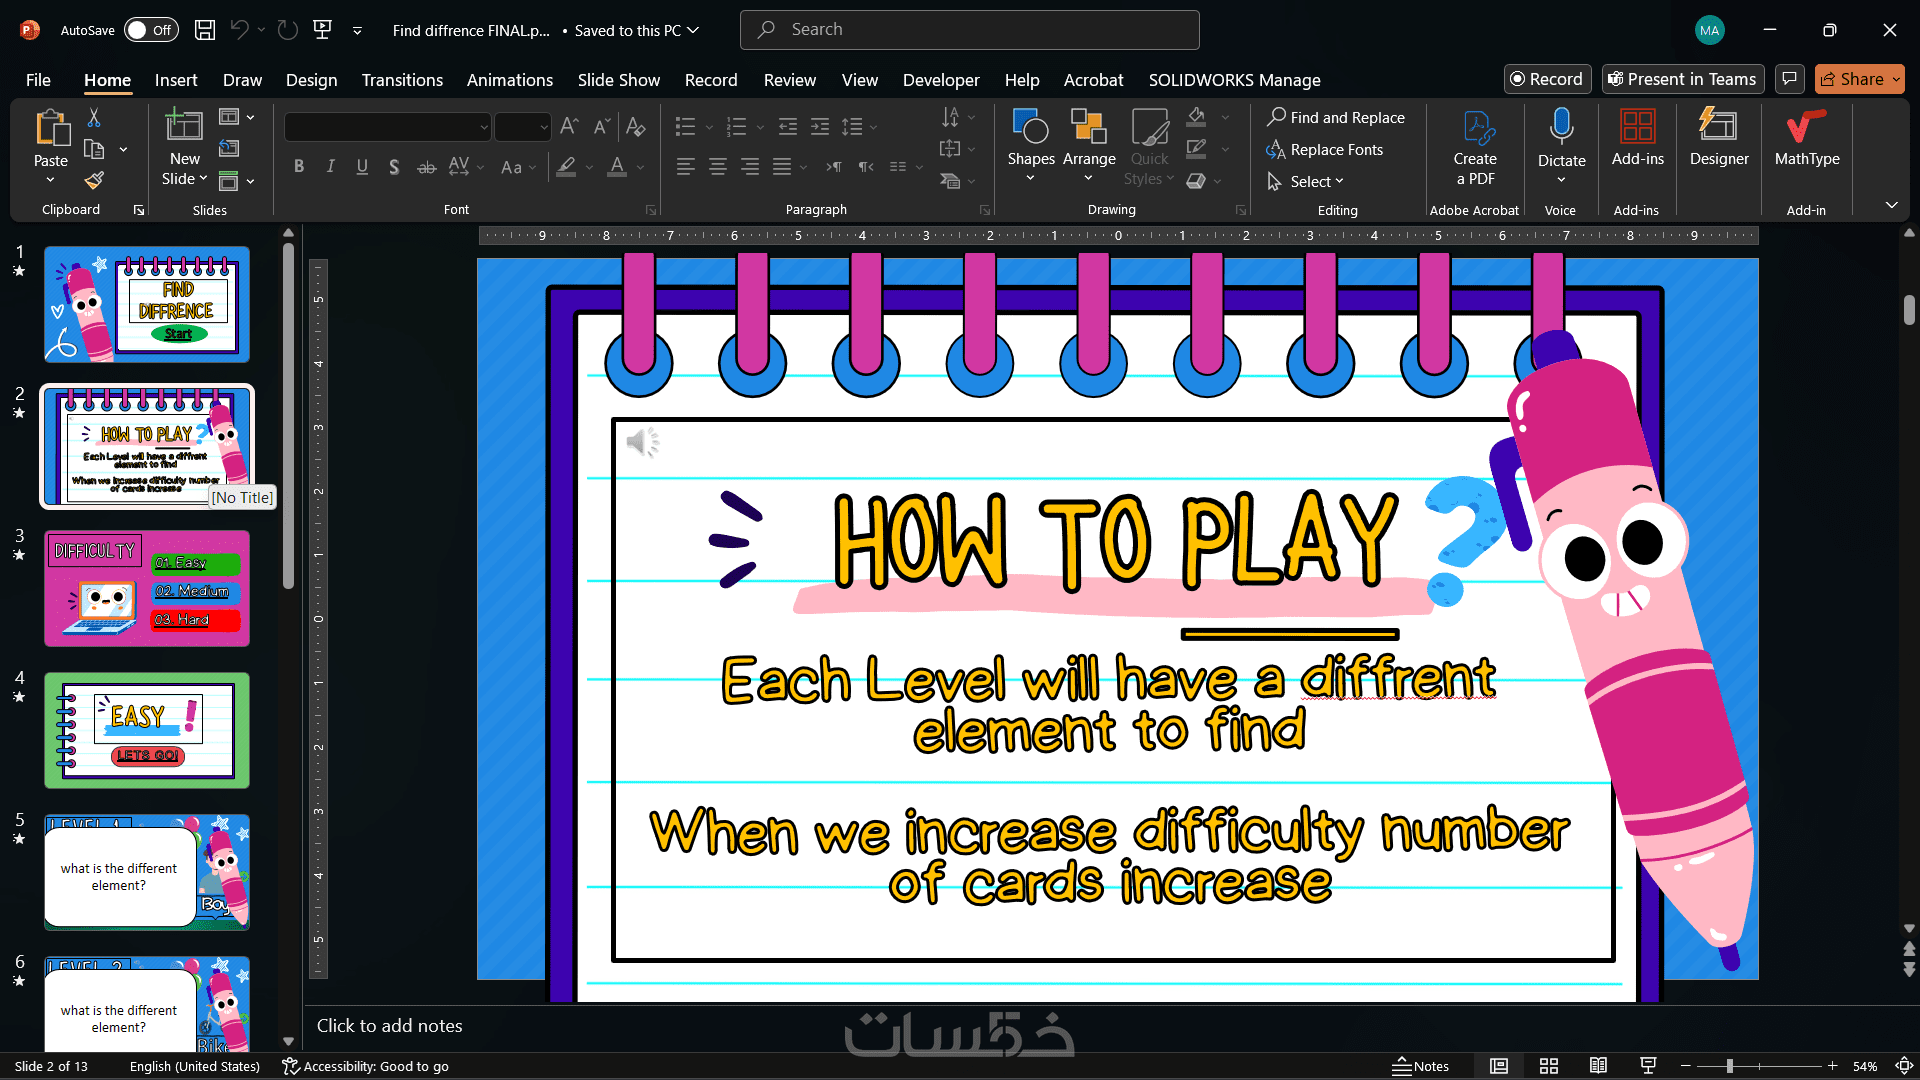Viewport: 1920px width, 1080px height.
Task: Click the speaker audio icon on slide
Action: coord(642,441)
